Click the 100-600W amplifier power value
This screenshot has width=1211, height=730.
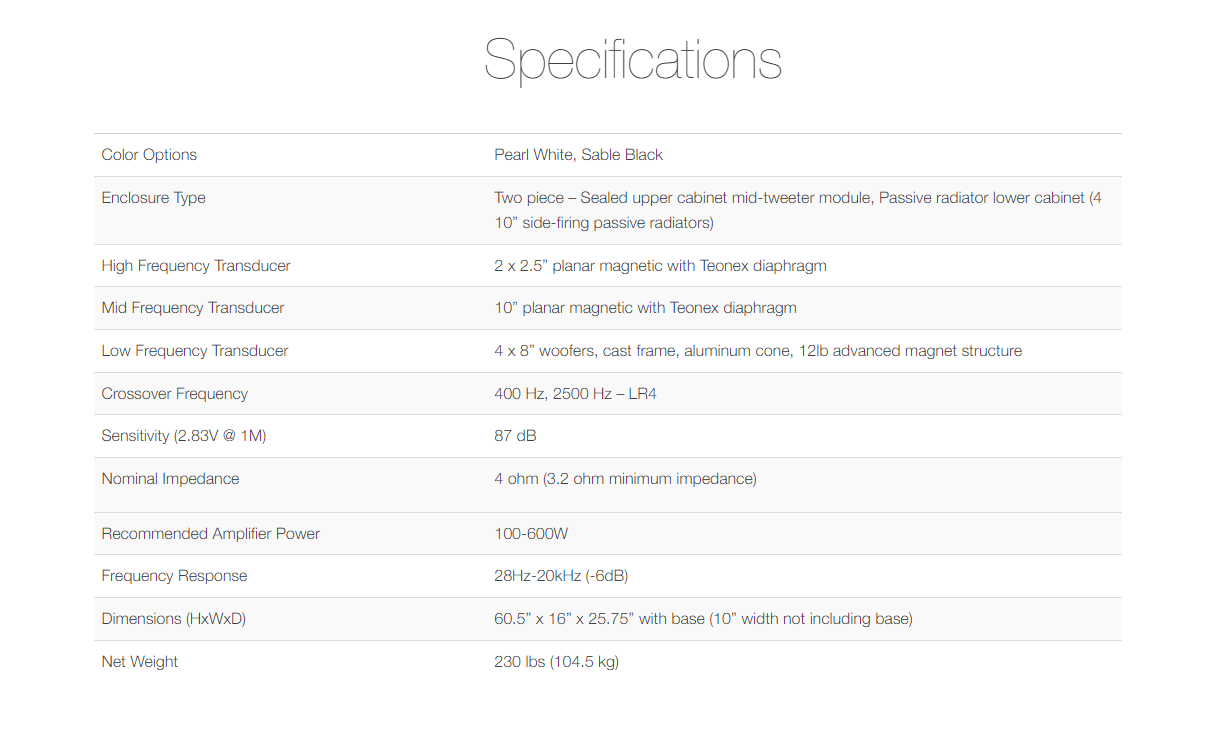[531, 534]
